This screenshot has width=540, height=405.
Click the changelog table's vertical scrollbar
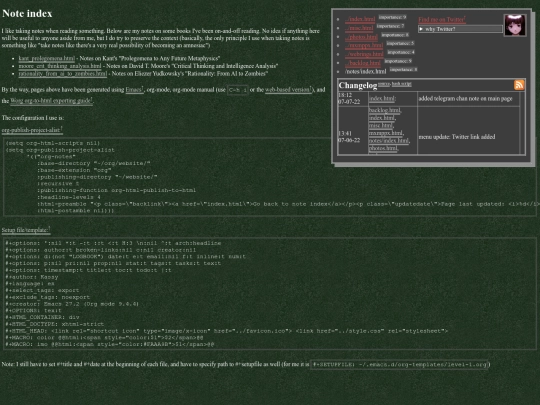coord(523,123)
